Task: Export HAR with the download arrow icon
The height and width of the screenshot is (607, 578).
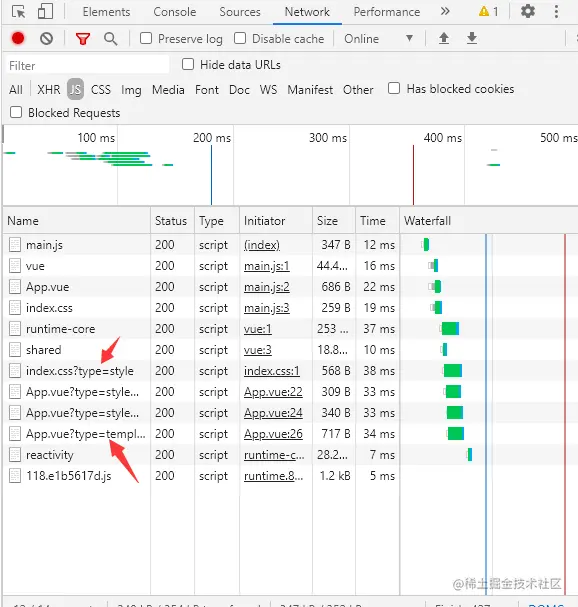Action: click(472, 38)
